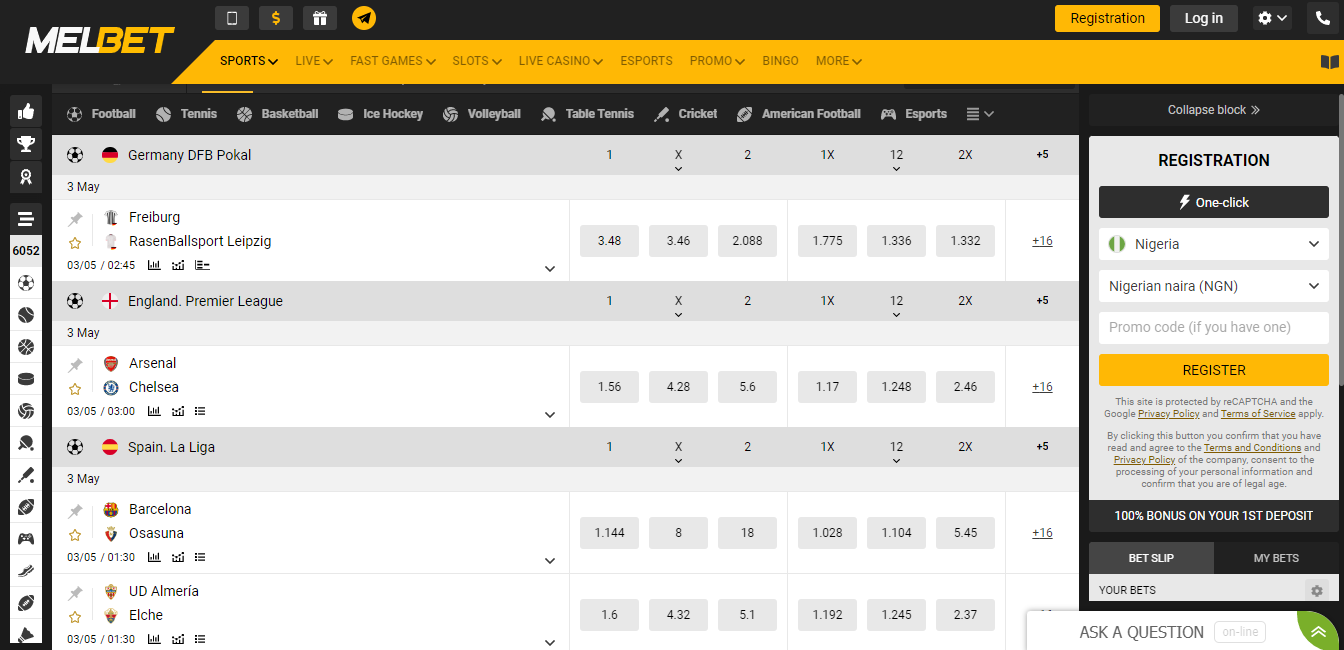Image resolution: width=1344 pixels, height=650 pixels.
Task: Select the tennis ball icon in sidebar
Action: pyautogui.click(x=26, y=315)
